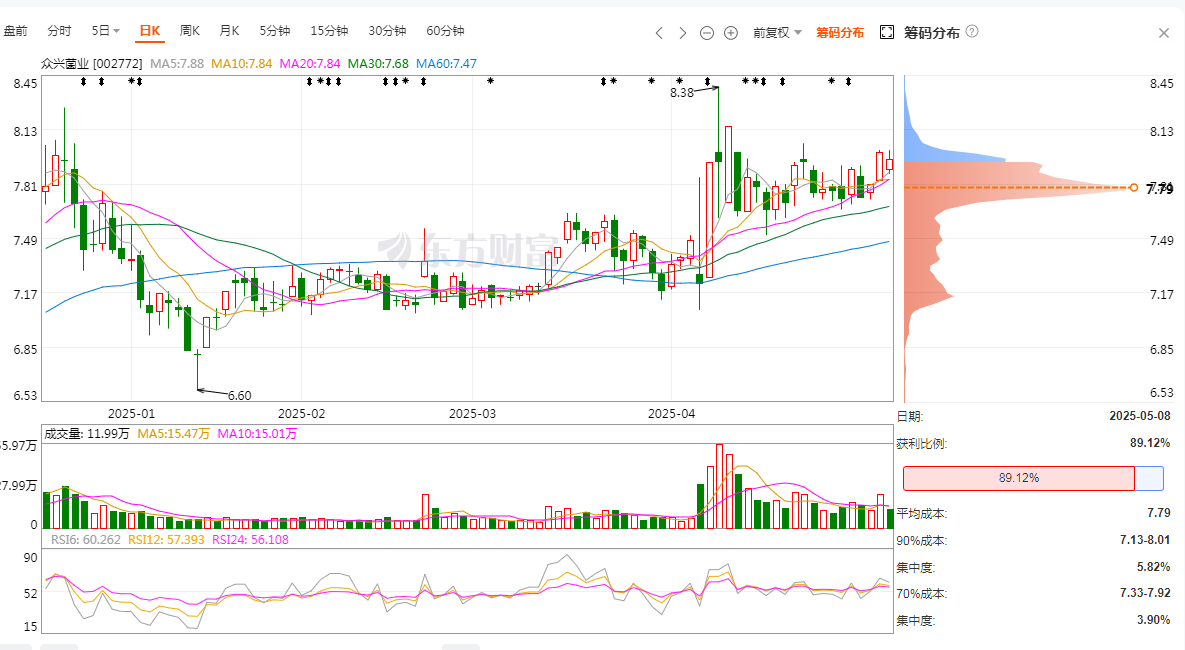Open the 5日 period dropdown
The image size is (1185, 650).
pos(106,31)
